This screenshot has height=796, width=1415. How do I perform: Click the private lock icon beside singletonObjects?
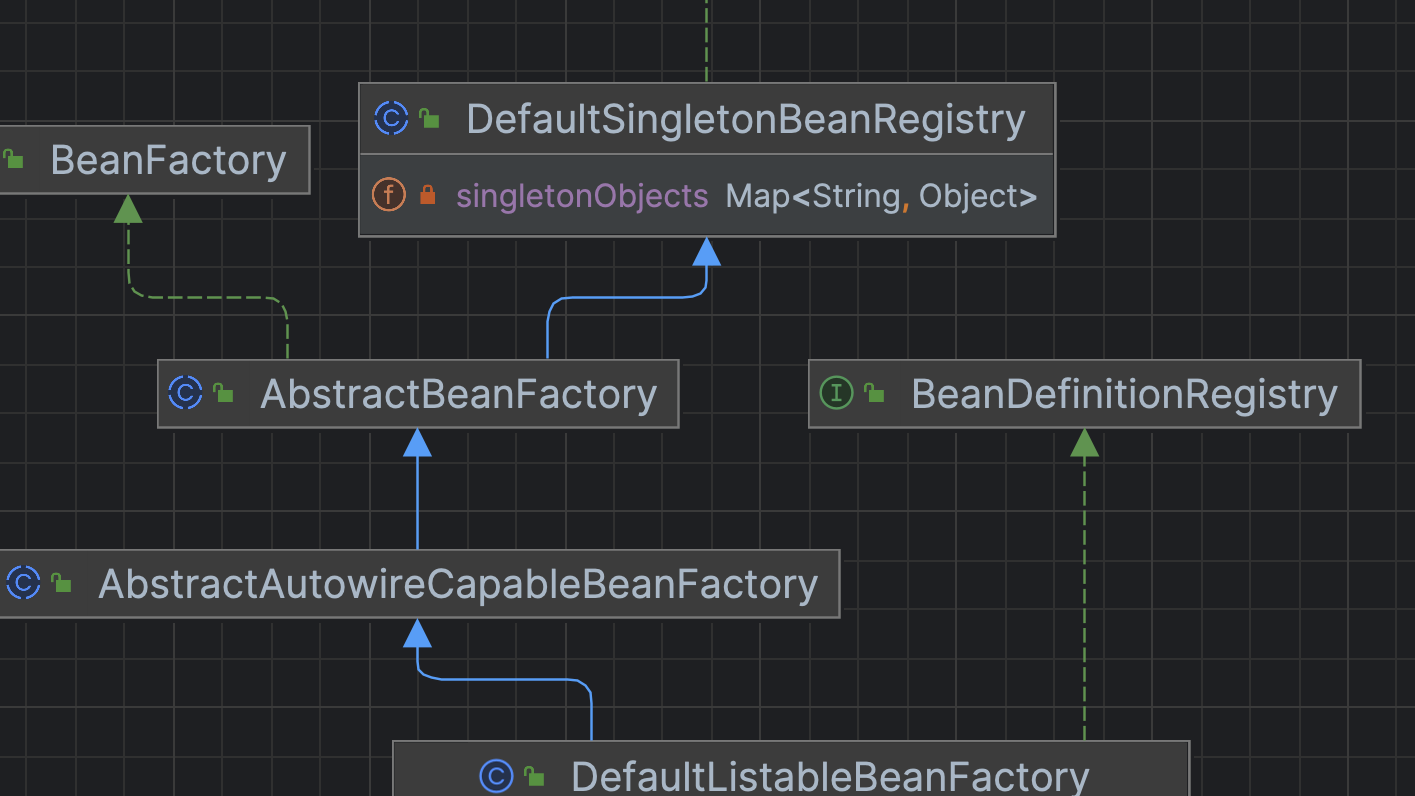click(428, 195)
